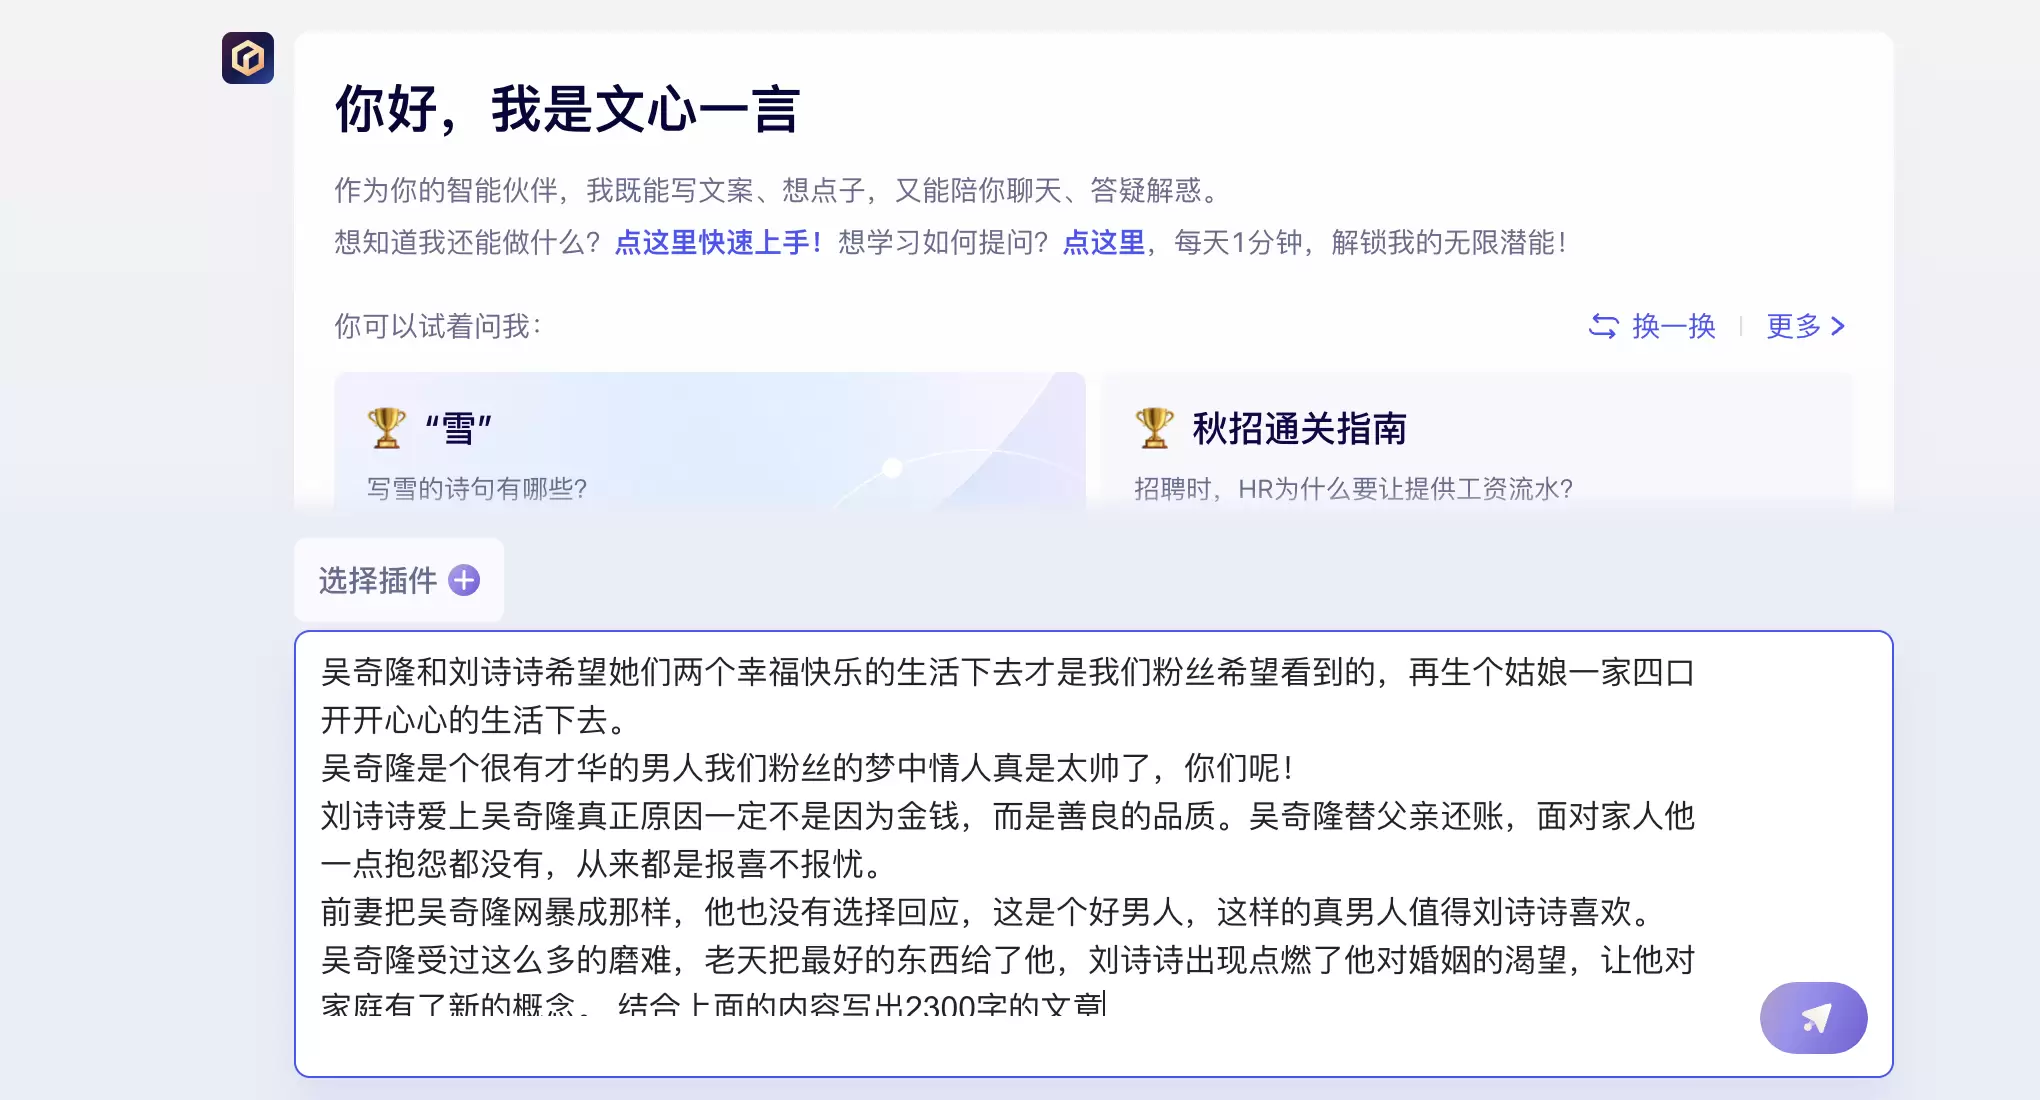The image size is (2040, 1100).
Task: Click the trophy icon on 秋招通关指南 card
Action: [1154, 428]
